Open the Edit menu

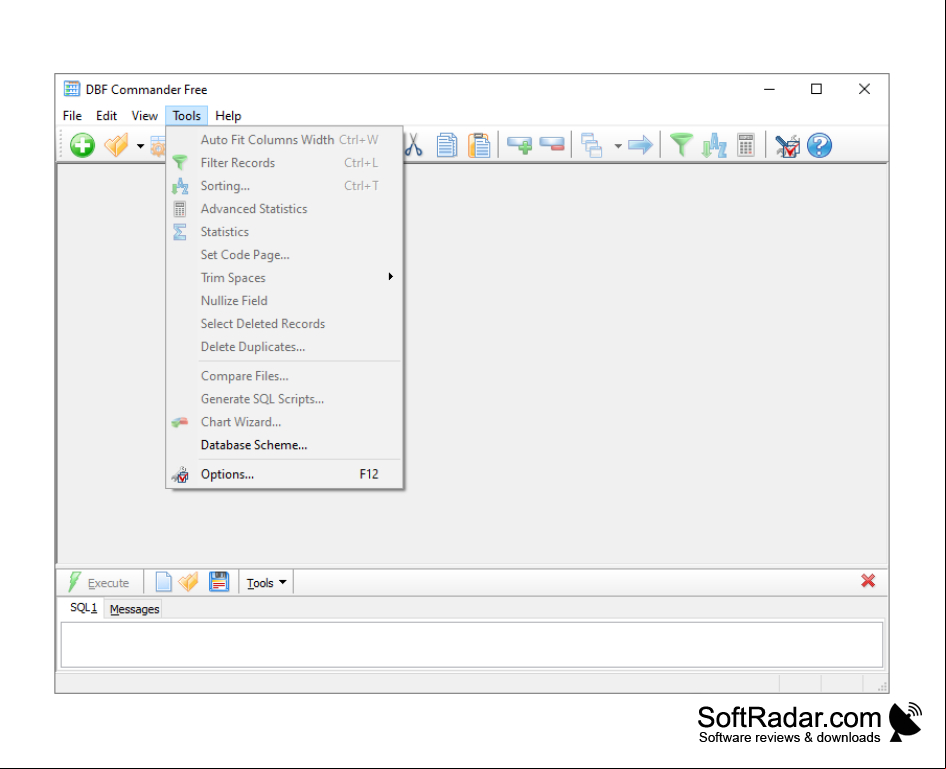pyautogui.click(x=106, y=116)
